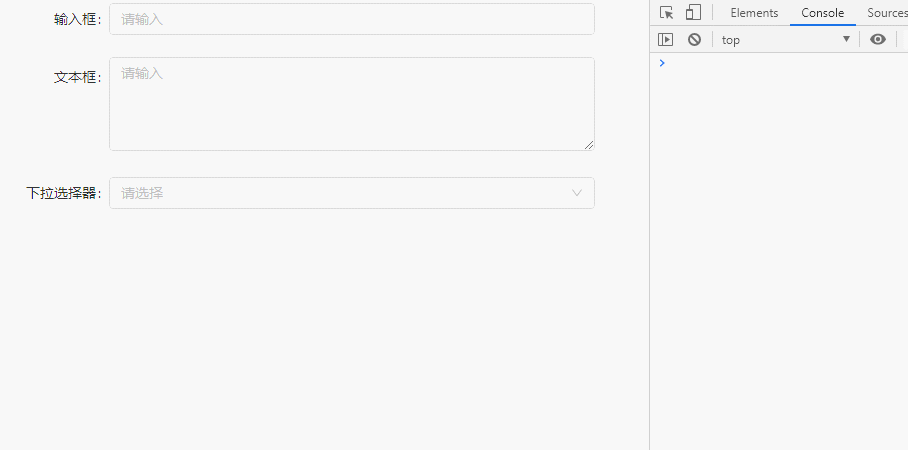Viewport: 908px width, 450px height.
Task: Switch to the Elements tab
Action: coord(754,13)
